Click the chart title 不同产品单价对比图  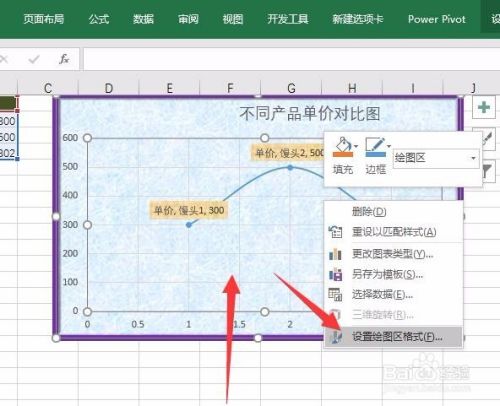[310, 114]
